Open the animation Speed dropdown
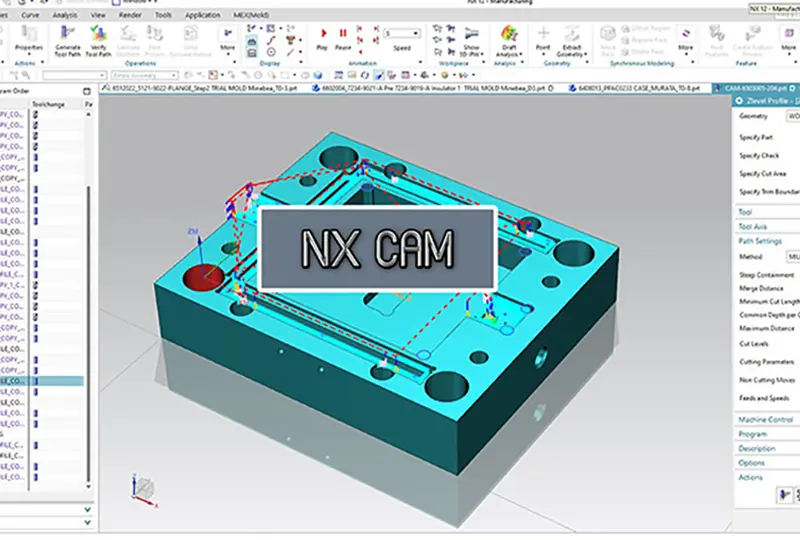The width and height of the screenshot is (800, 540). point(416,33)
